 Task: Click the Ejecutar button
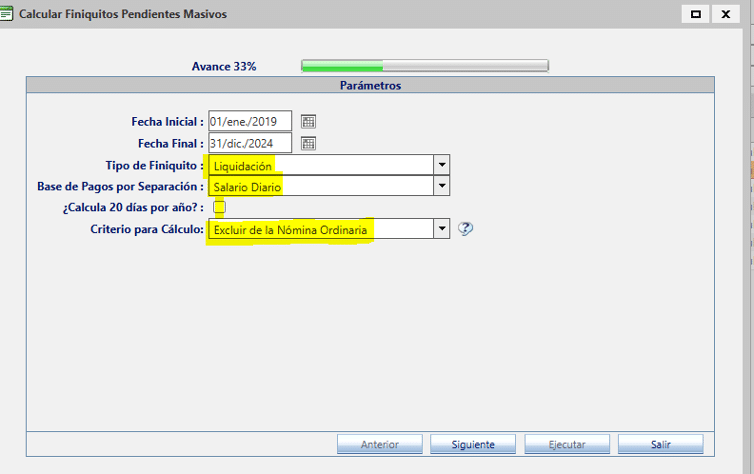(567, 444)
